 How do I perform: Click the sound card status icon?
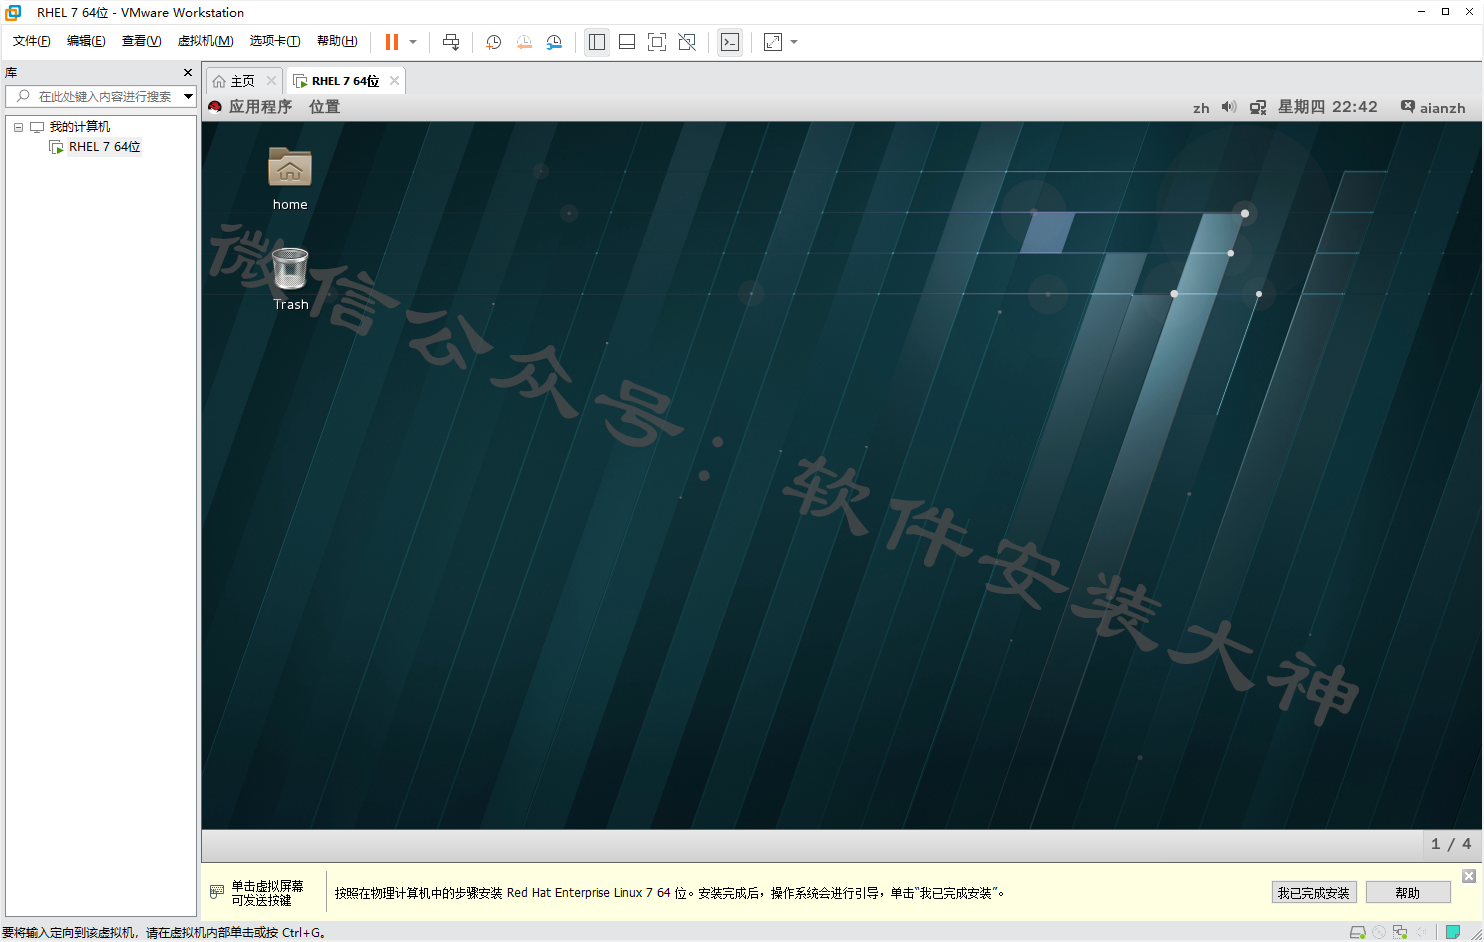coord(1421,932)
